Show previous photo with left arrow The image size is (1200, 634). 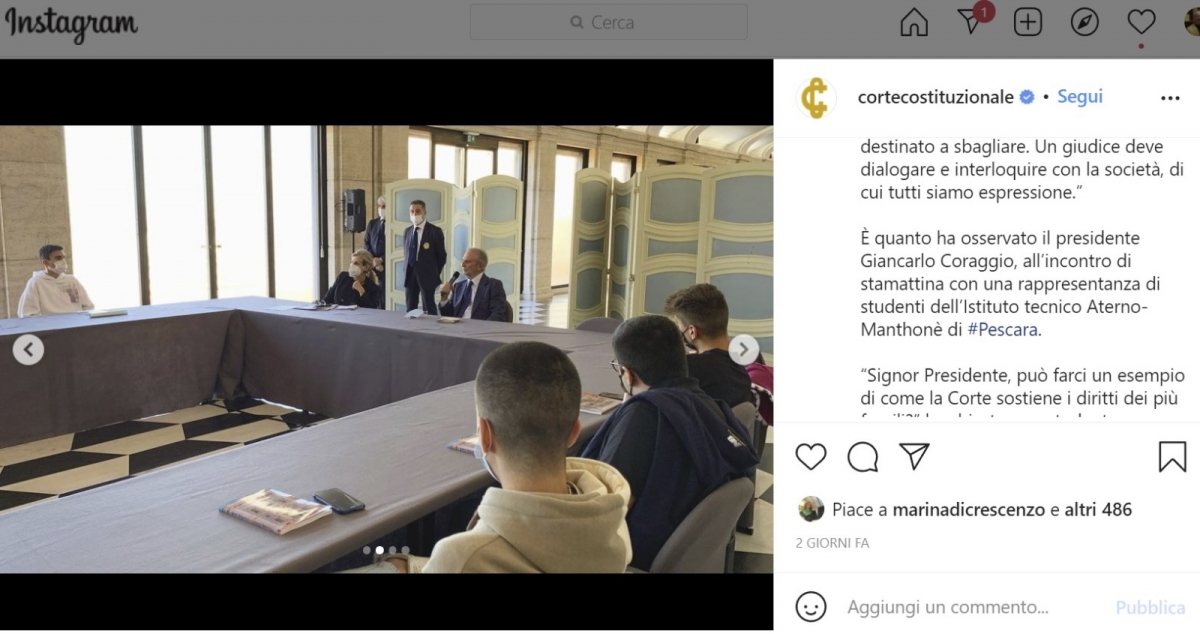(x=28, y=350)
